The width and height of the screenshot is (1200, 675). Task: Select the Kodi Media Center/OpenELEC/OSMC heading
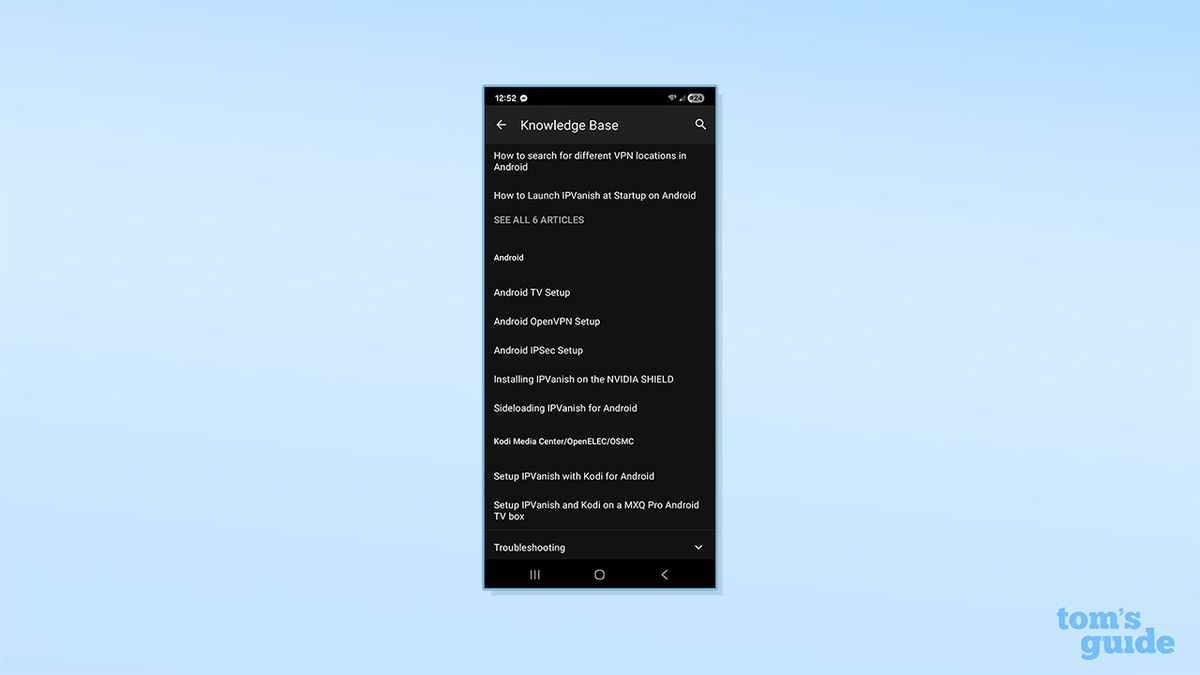point(564,441)
